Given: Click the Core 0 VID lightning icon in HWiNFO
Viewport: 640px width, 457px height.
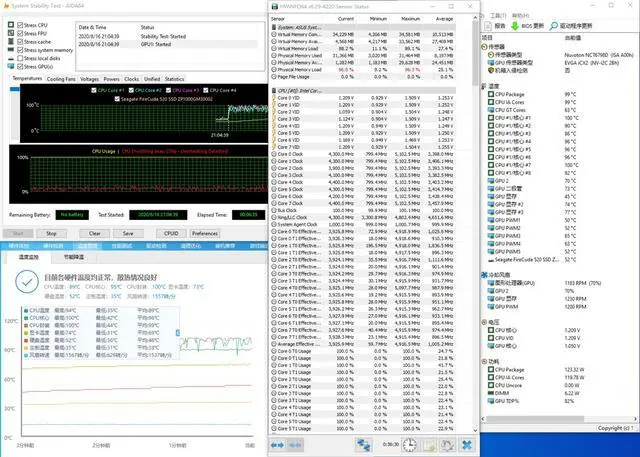Looking at the screenshot, I should tap(274, 98).
